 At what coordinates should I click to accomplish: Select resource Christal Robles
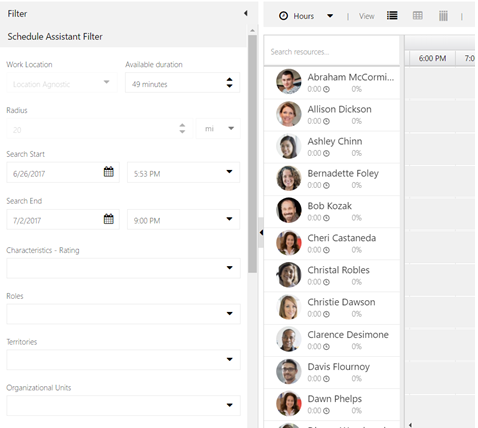[332, 276]
